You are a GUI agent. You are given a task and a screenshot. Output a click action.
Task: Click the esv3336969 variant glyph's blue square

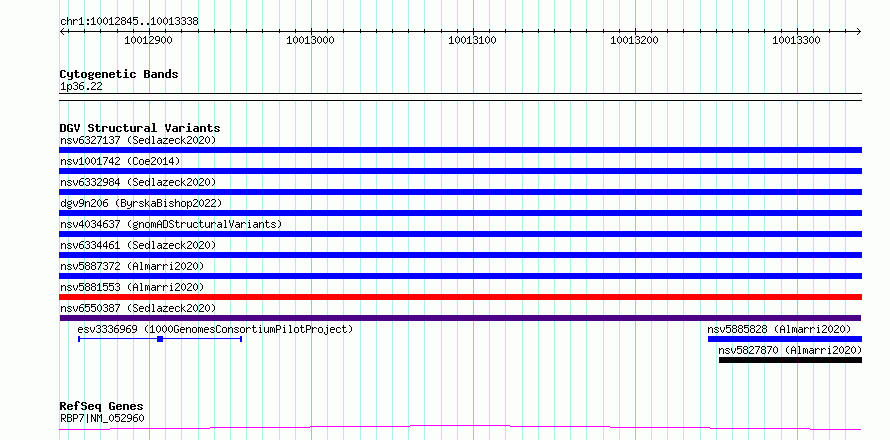click(x=160, y=339)
